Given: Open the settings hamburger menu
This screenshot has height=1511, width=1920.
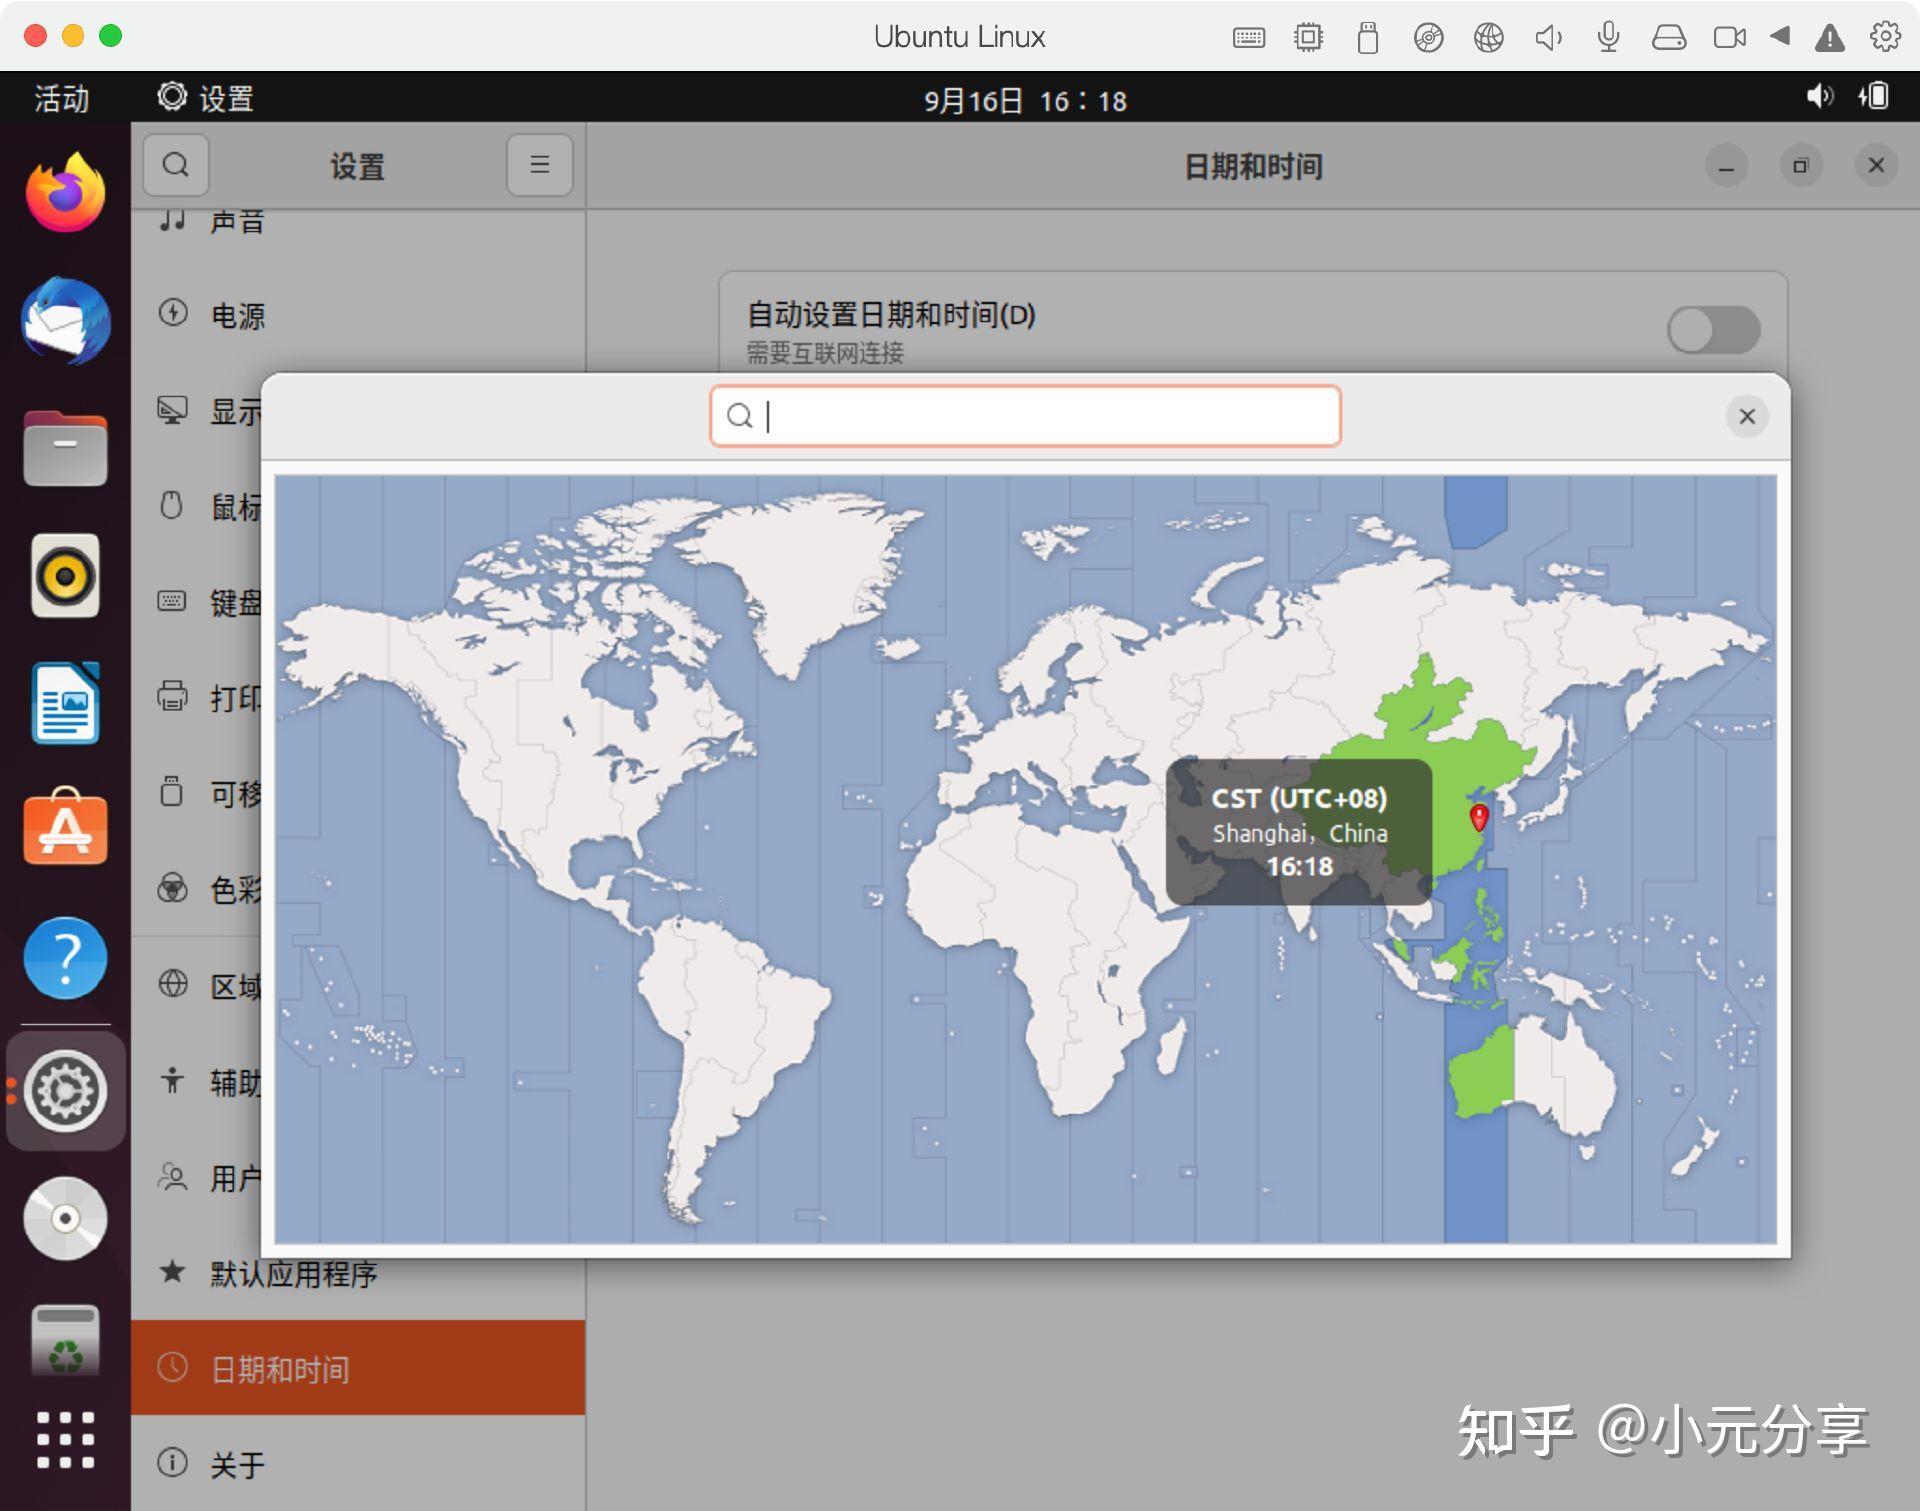Looking at the screenshot, I should (x=539, y=165).
